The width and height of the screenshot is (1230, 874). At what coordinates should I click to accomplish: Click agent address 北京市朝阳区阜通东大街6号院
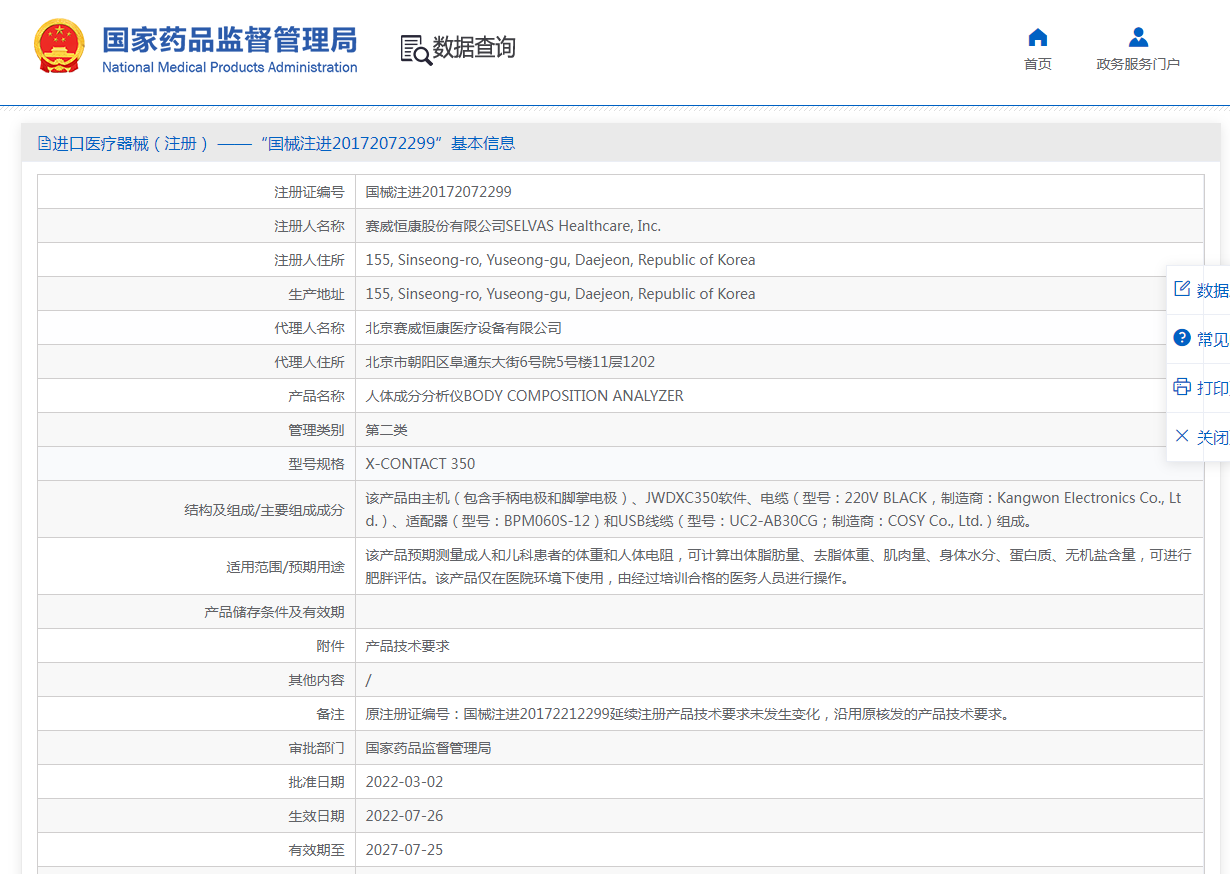[x=511, y=362]
